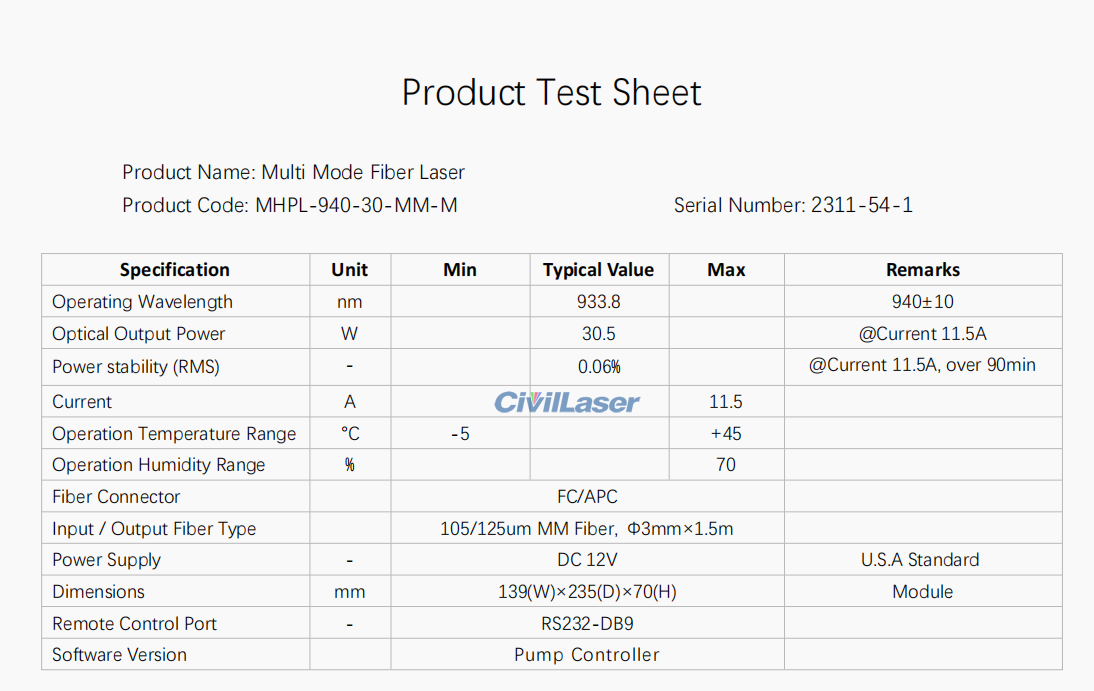Click the 933.8 typical wavelength value
1094x691 pixels.
pyautogui.click(x=598, y=302)
